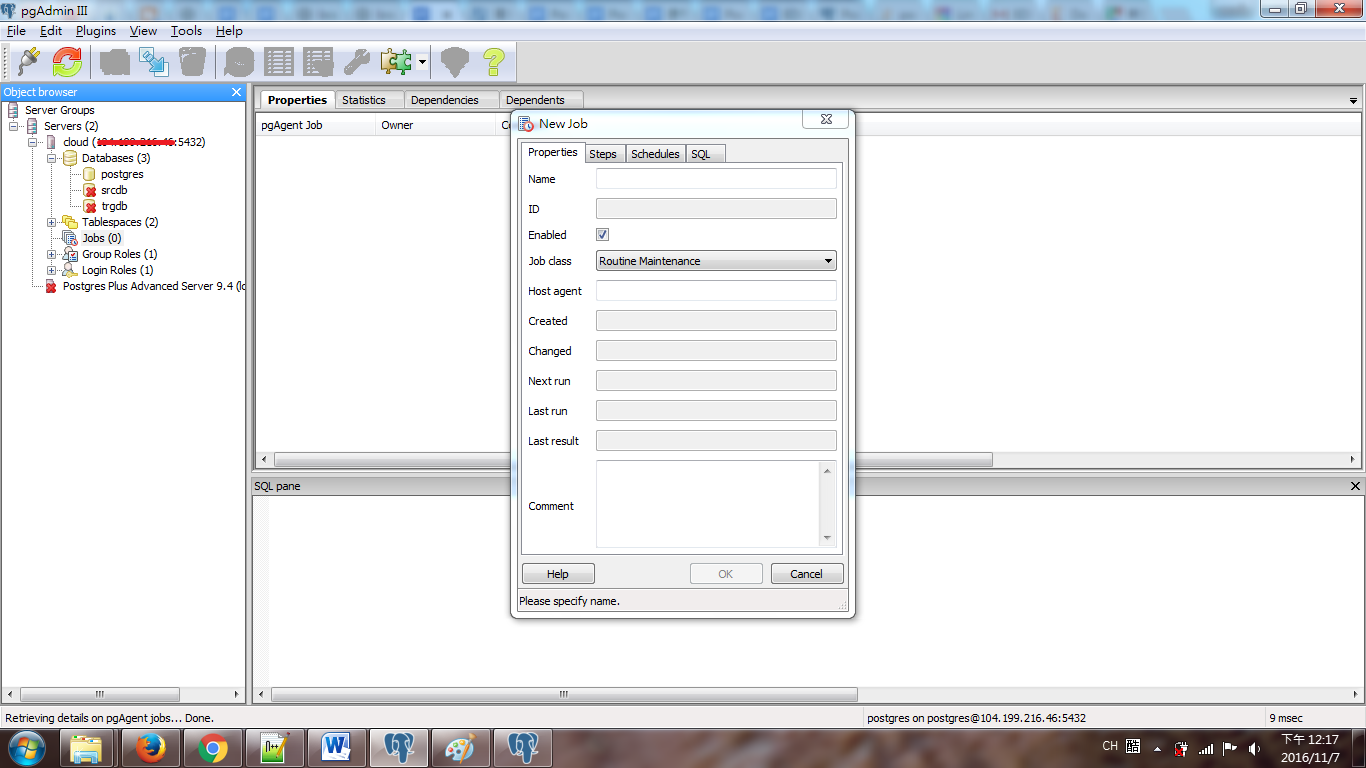Select the Server Groups root node
The image size is (1366, 768).
click(60, 110)
